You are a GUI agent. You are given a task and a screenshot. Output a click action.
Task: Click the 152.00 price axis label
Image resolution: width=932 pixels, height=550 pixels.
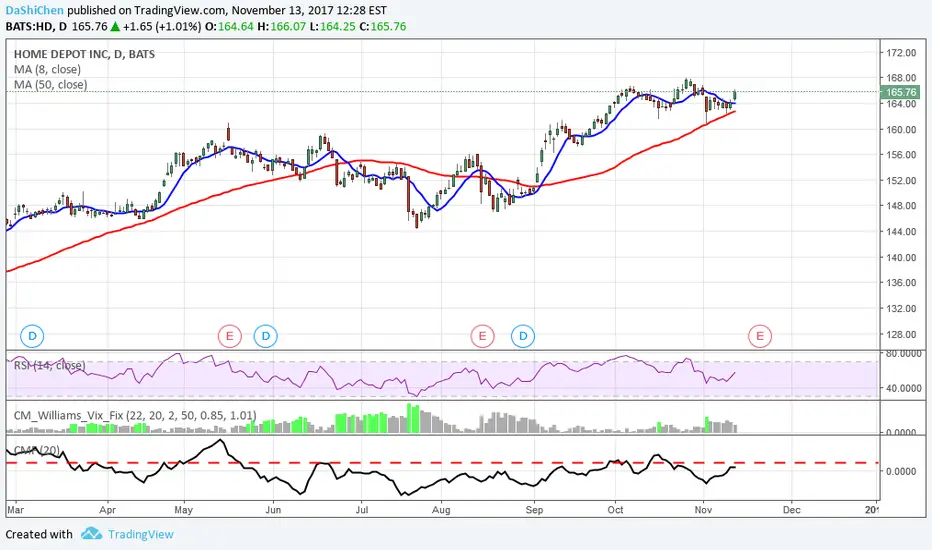click(x=901, y=181)
